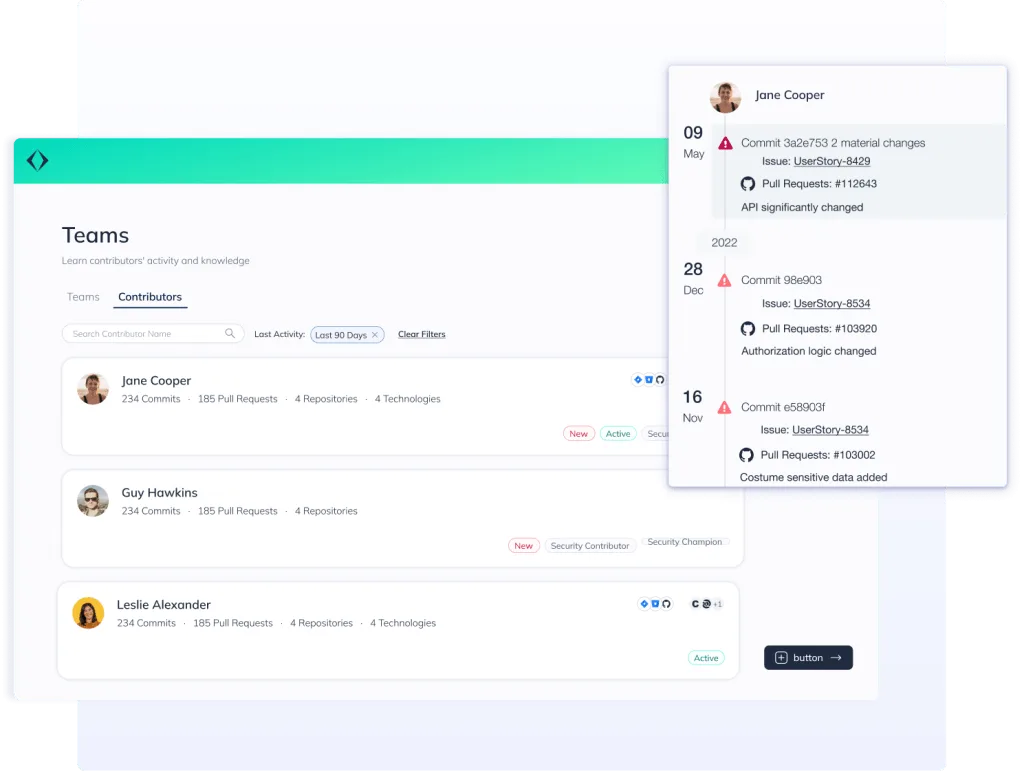Click the search magnifier in contributor search
The width and height of the screenshot is (1024, 771).
click(230, 332)
